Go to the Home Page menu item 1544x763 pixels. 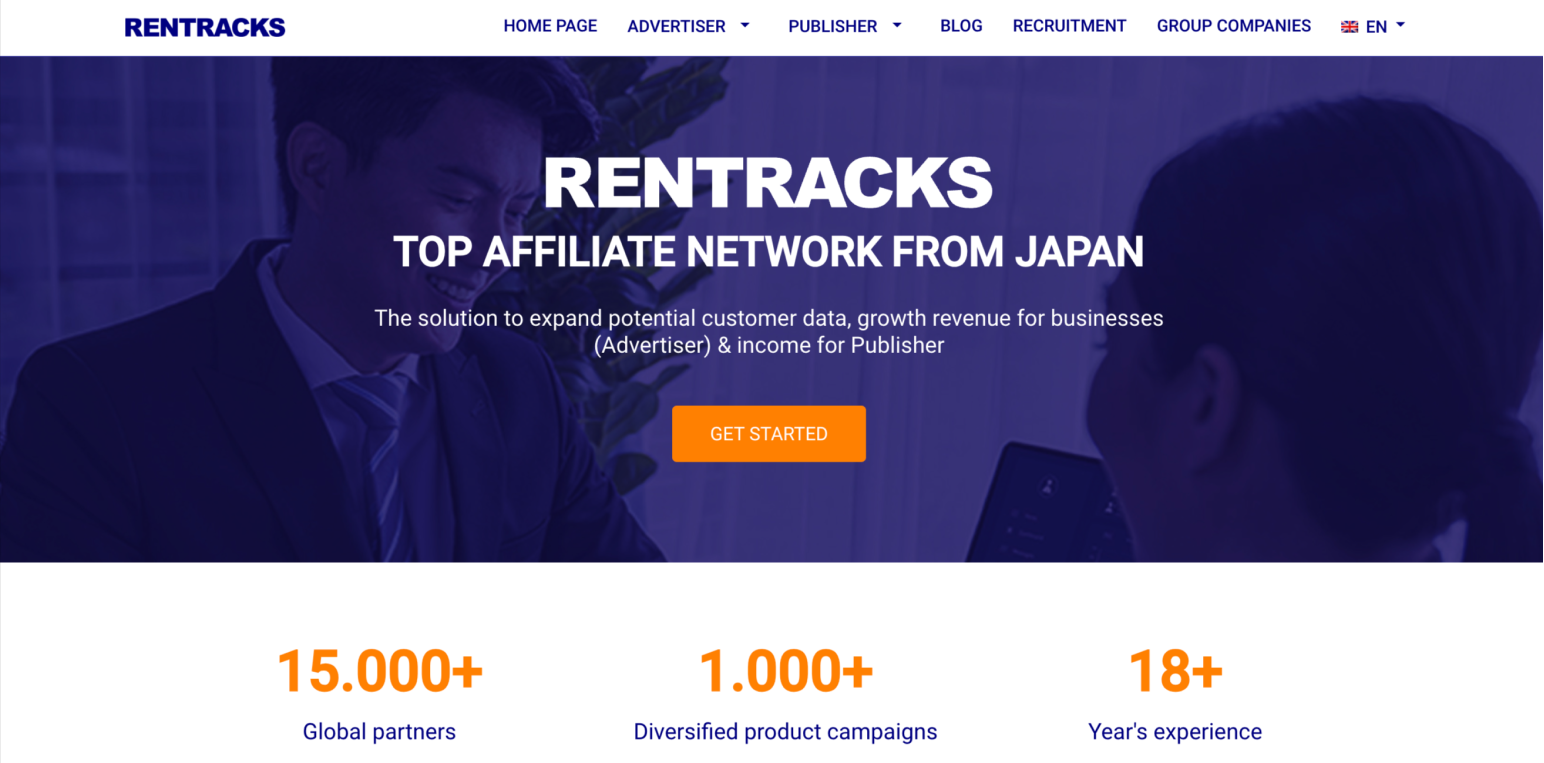coord(550,26)
